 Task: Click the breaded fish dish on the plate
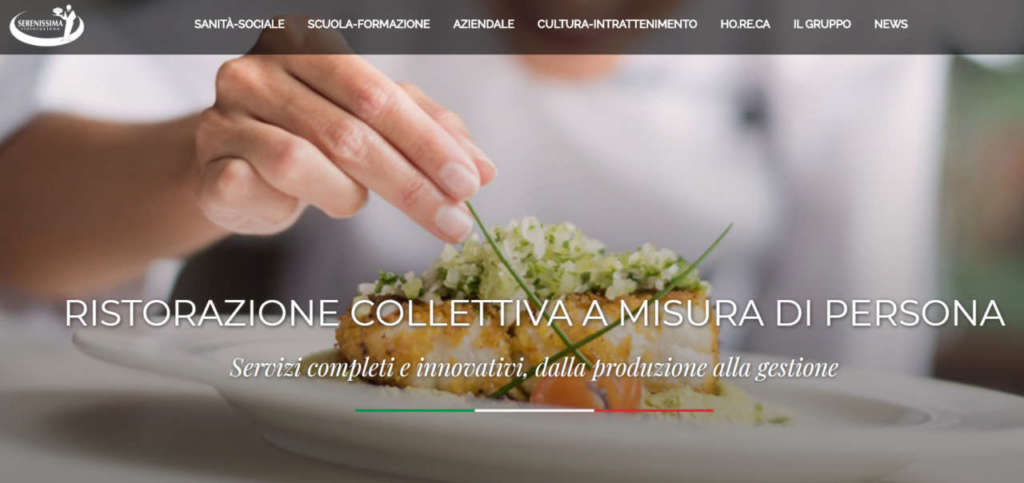pyautogui.click(x=522, y=343)
